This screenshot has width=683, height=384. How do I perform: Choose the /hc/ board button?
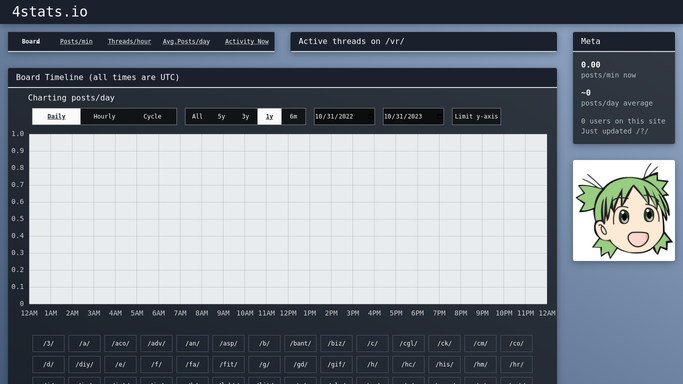coord(409,364)
